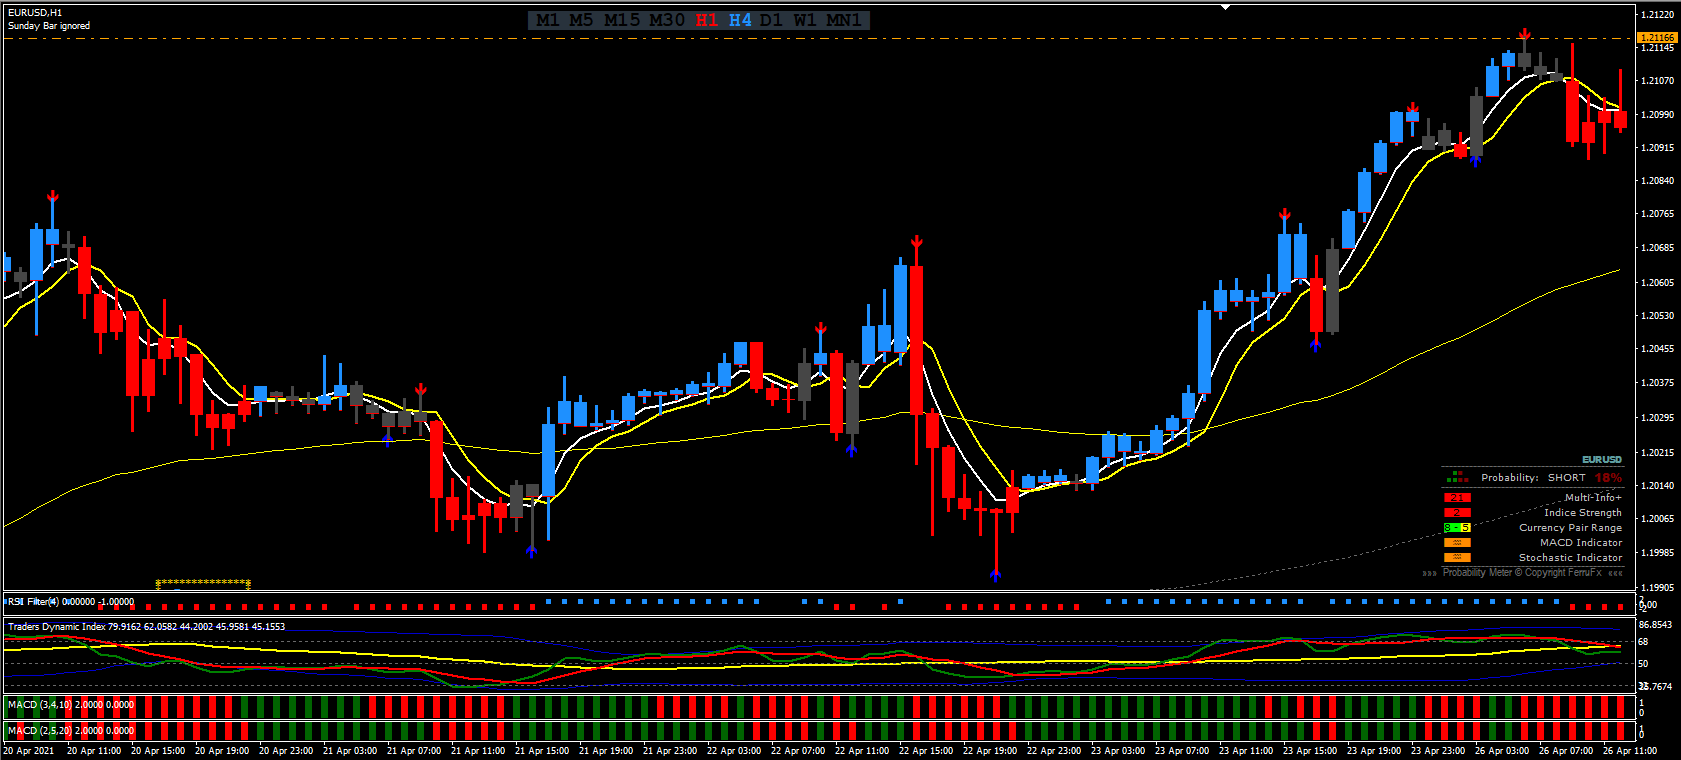1681x760 pixels.
Task: Click the blue H4 timeframe button
Action: (x=740, y=20)
